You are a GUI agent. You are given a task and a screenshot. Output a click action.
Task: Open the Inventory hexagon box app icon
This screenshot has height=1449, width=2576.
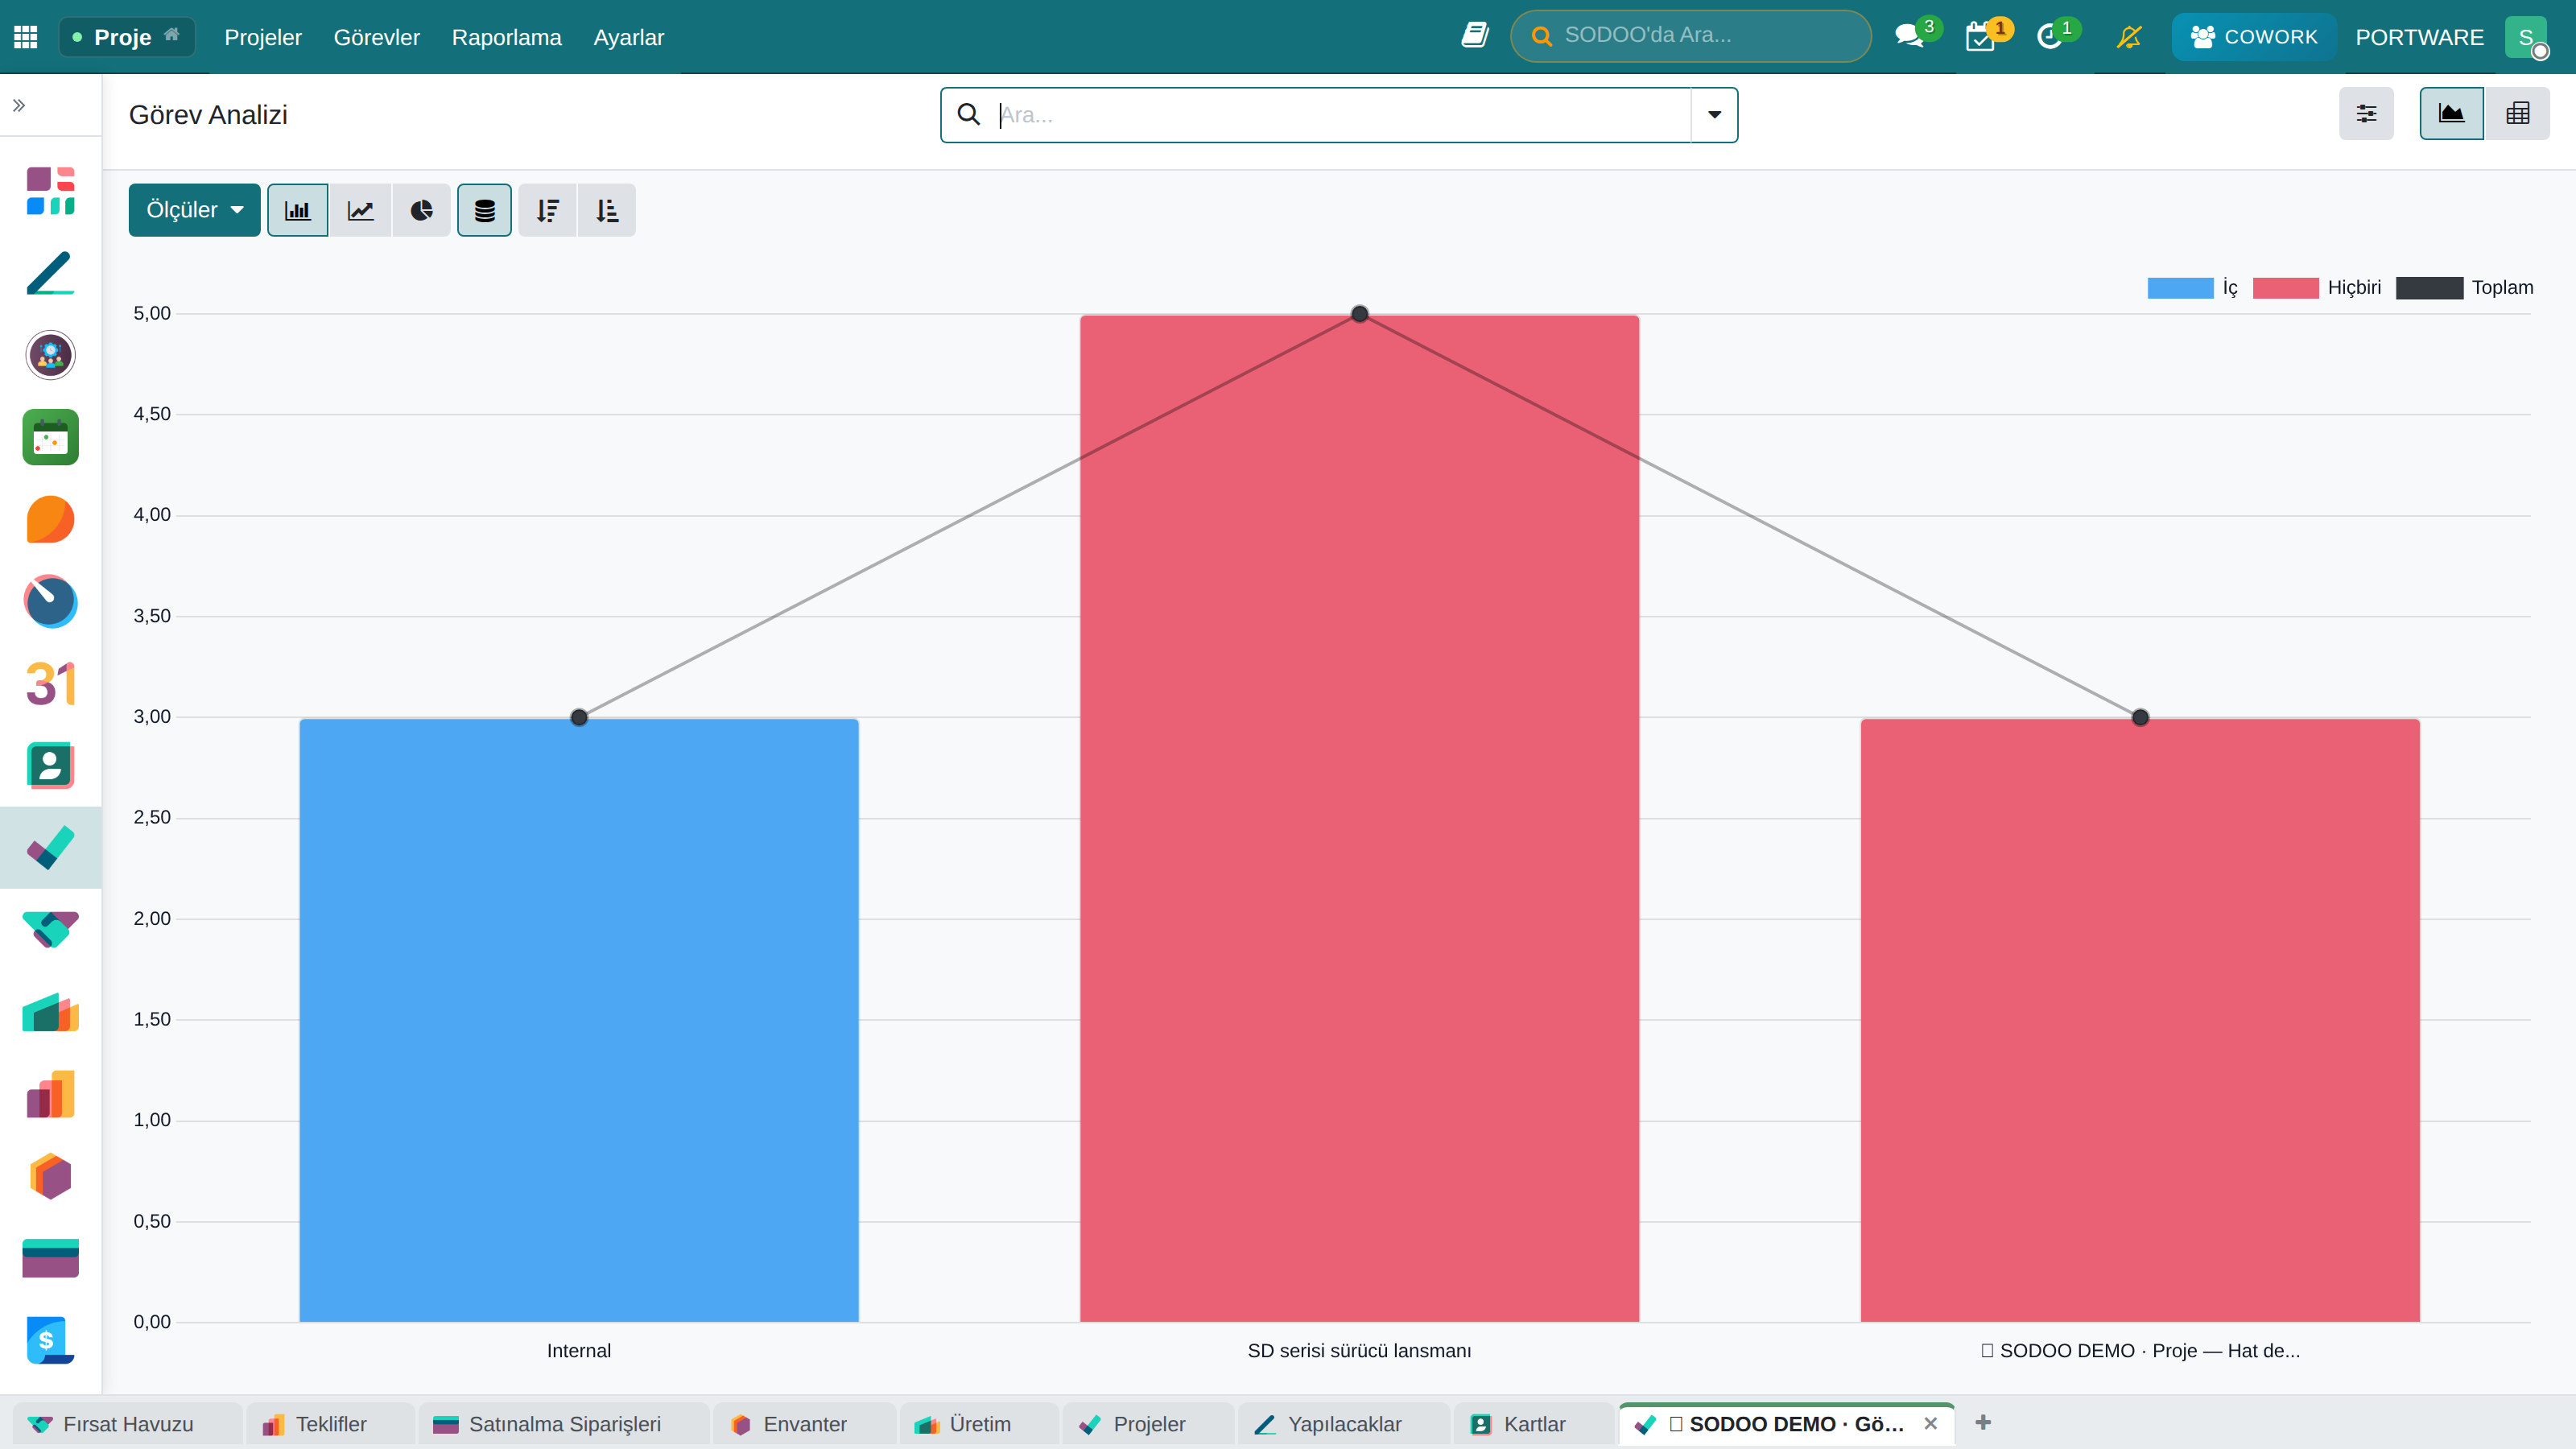click(51, 1176)
